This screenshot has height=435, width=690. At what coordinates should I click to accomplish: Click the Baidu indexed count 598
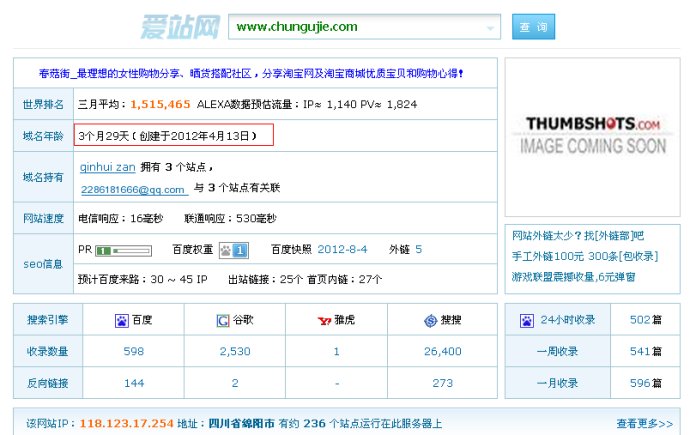[x=133, y=352]
